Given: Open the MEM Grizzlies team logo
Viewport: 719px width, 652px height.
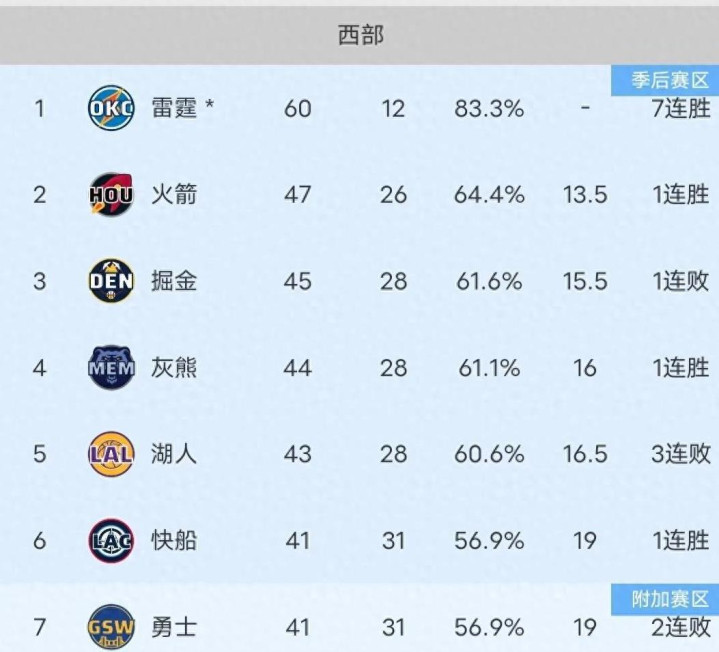Looking at the screenshot, I should [x=111, y=367].
